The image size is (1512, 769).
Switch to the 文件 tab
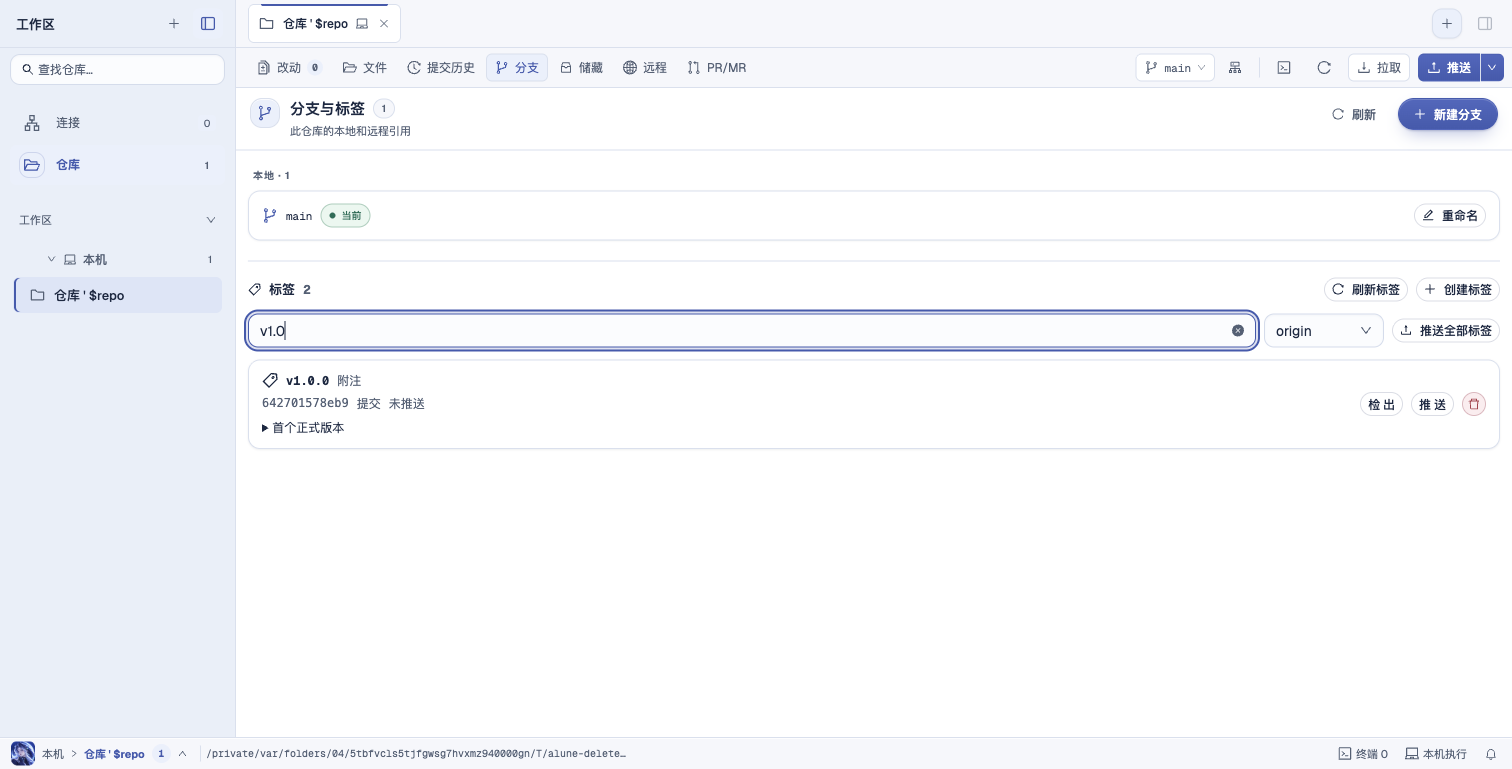click(365, 67)
